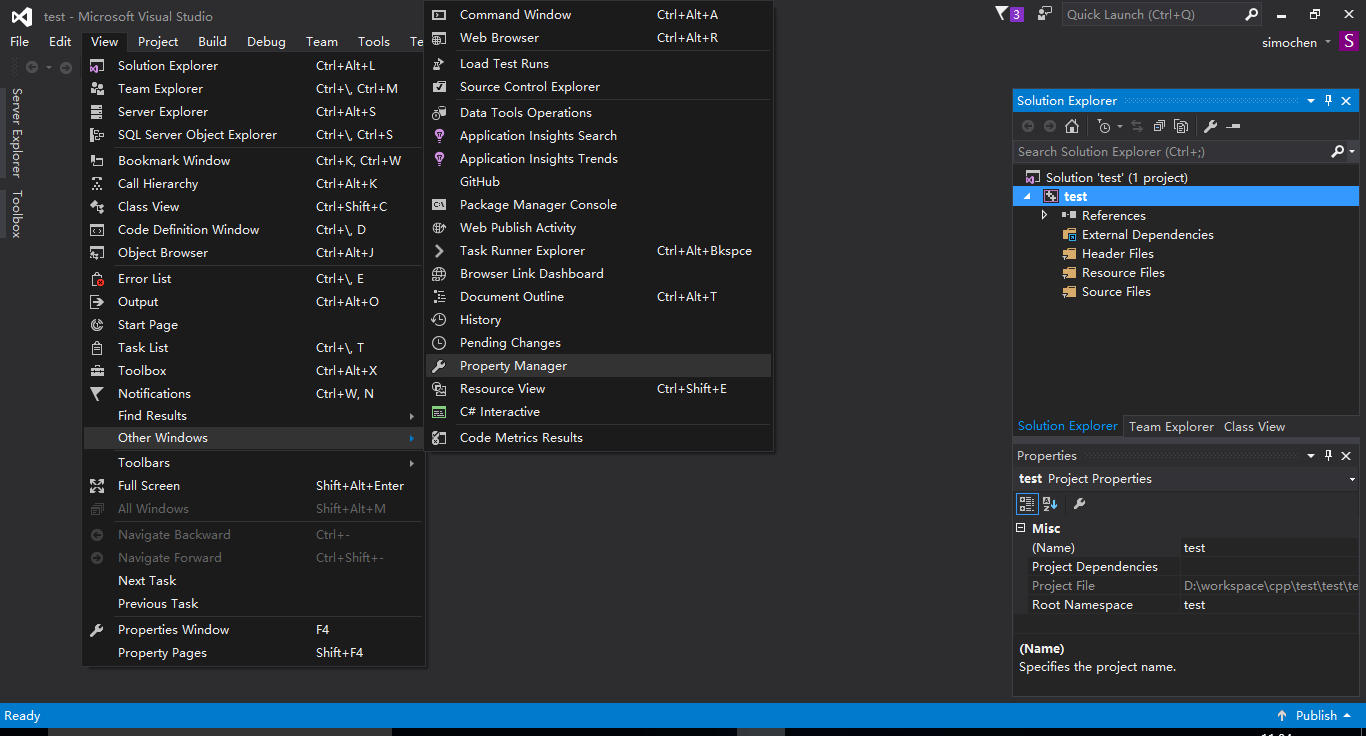The height and width of the screenshot is (736, 1366).
Task: Open the Project menu in menu bar
Action: [158, 42]
